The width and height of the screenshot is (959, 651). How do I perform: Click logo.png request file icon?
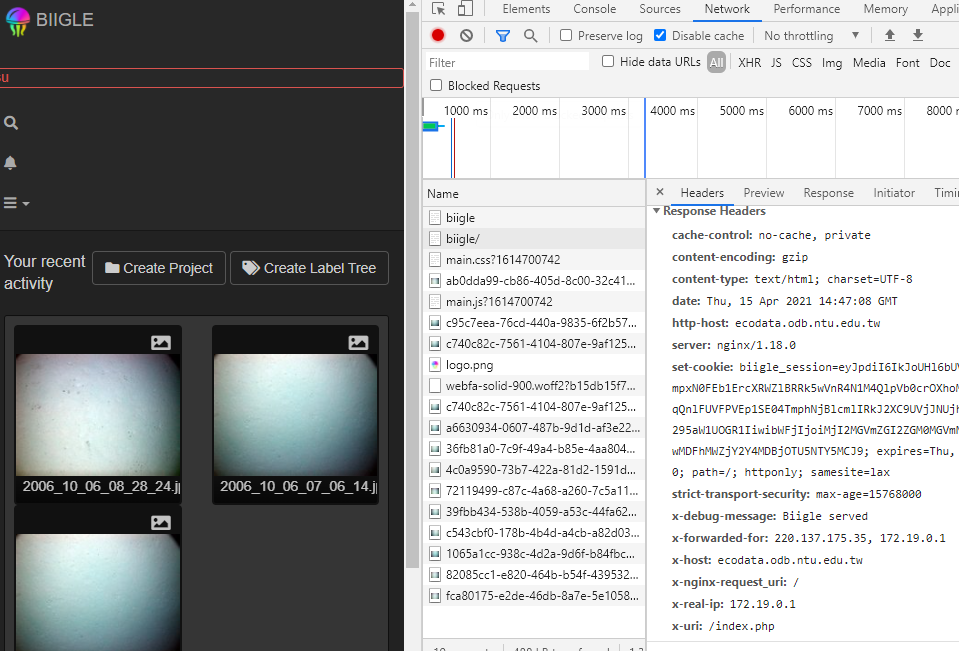(x=435, y=365)
